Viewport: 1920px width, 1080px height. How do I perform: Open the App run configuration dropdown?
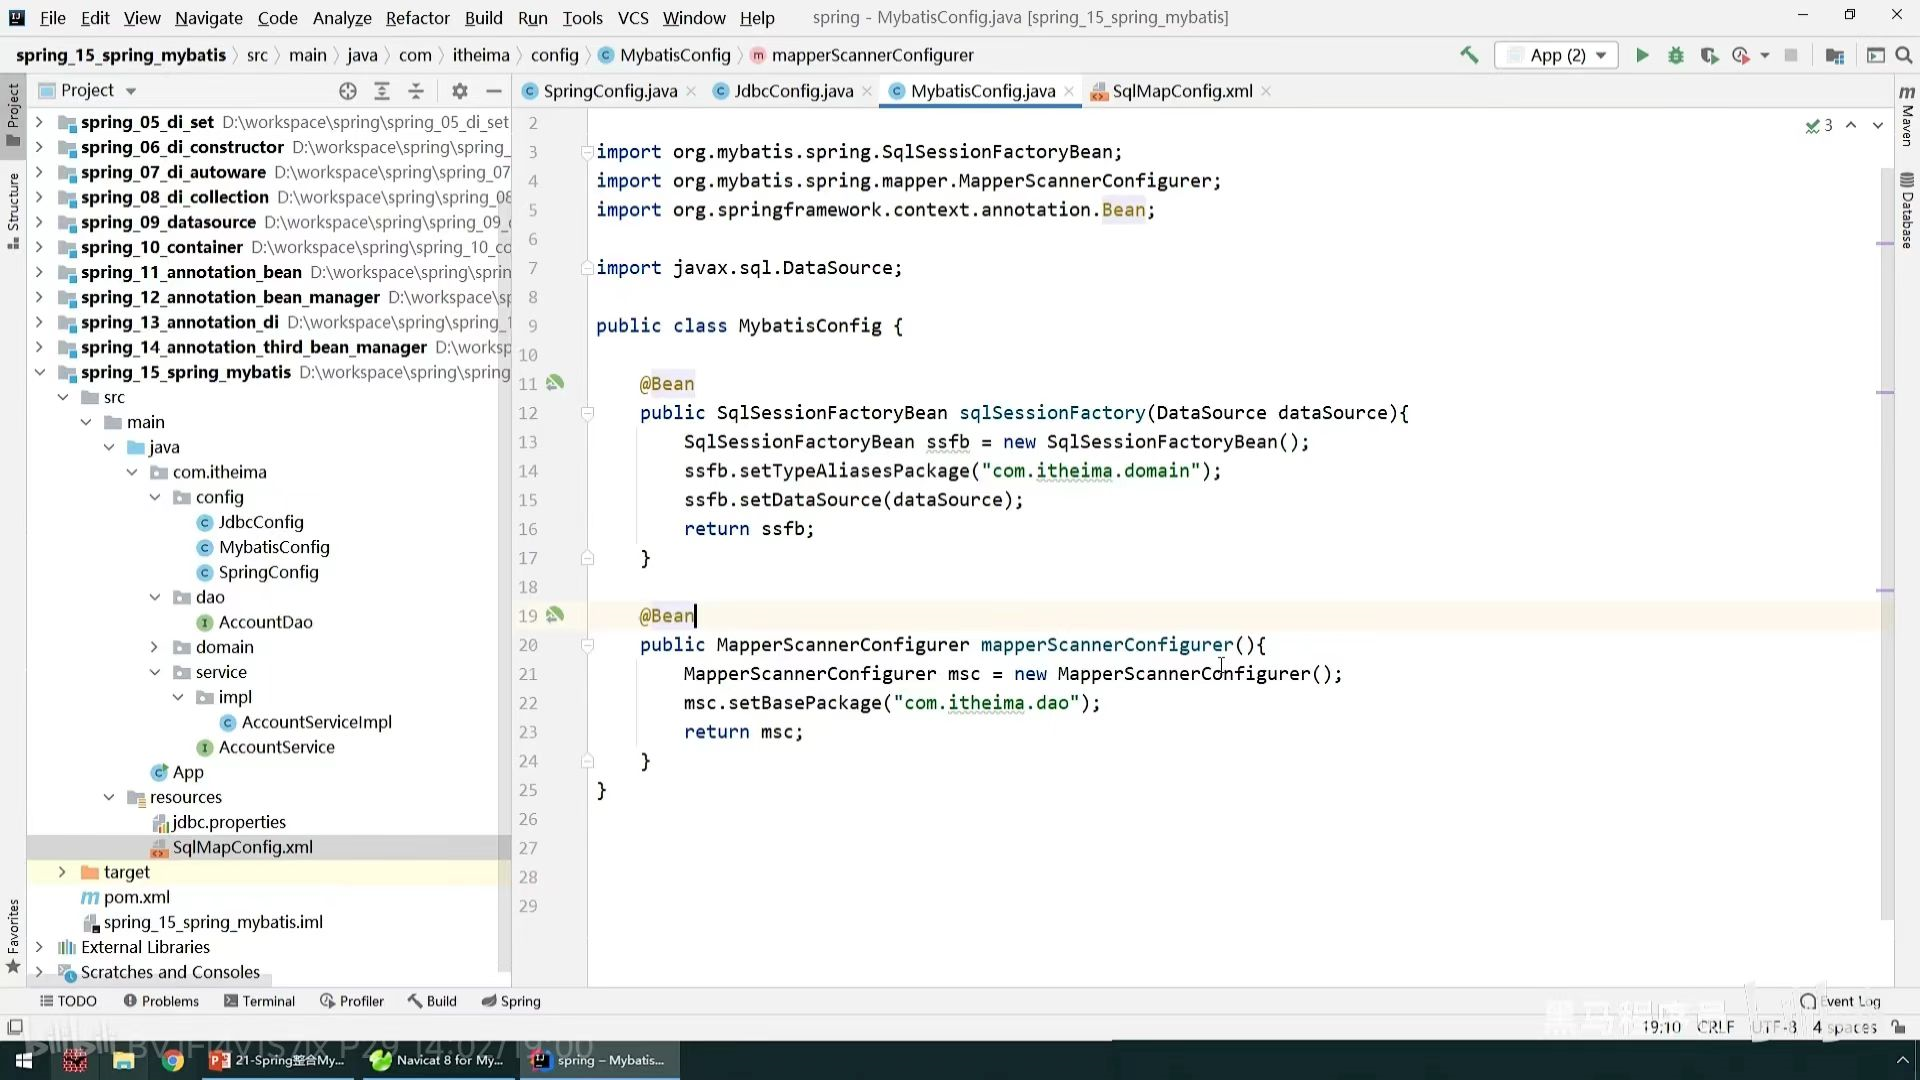coord(1556,55)
